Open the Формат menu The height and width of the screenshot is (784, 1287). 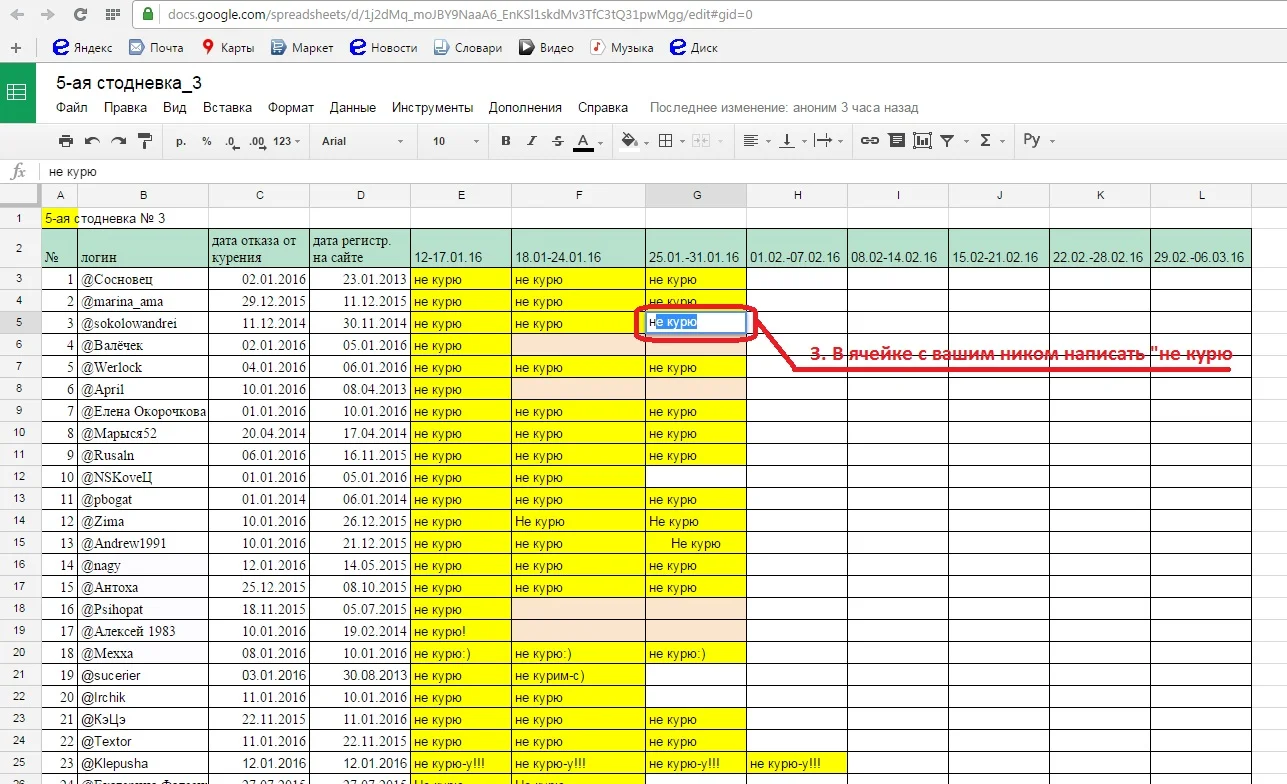coord(290,107)
